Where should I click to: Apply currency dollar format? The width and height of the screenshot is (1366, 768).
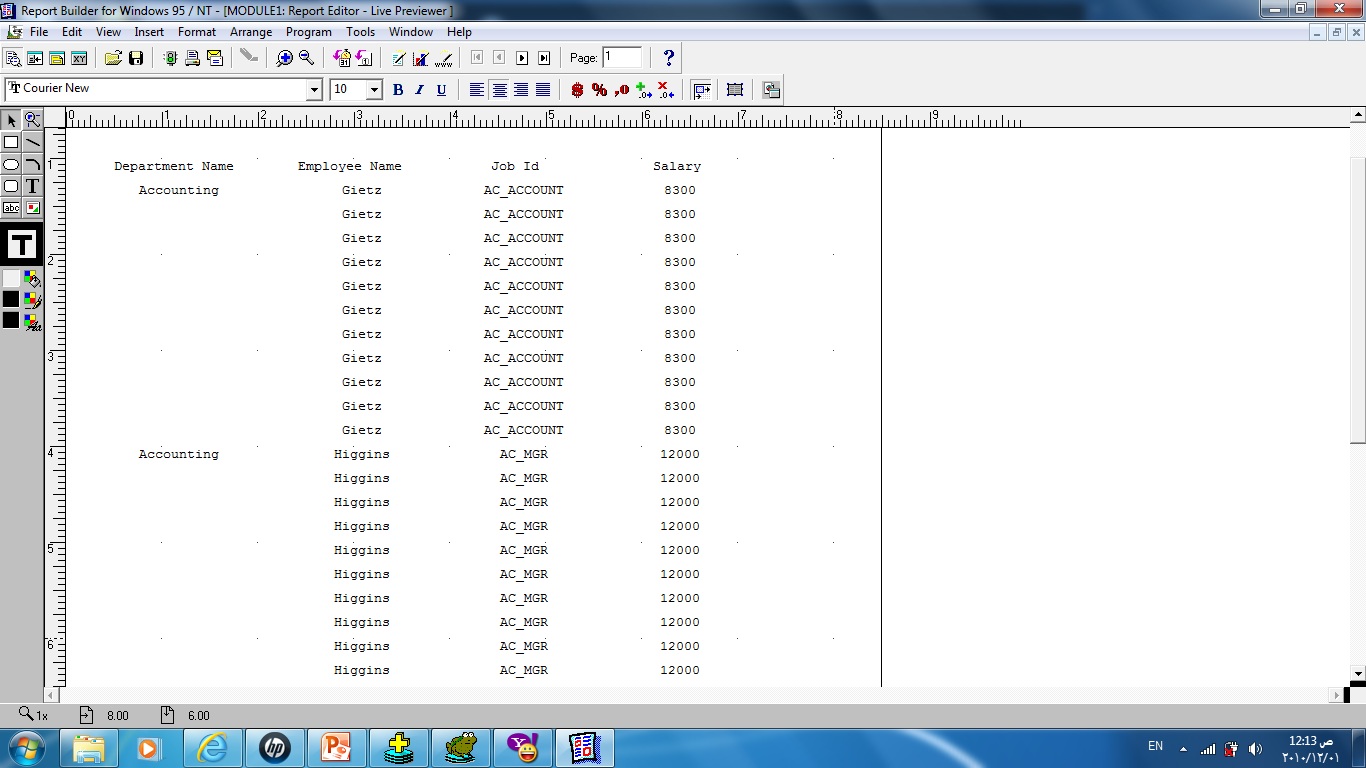coord(577,90)
